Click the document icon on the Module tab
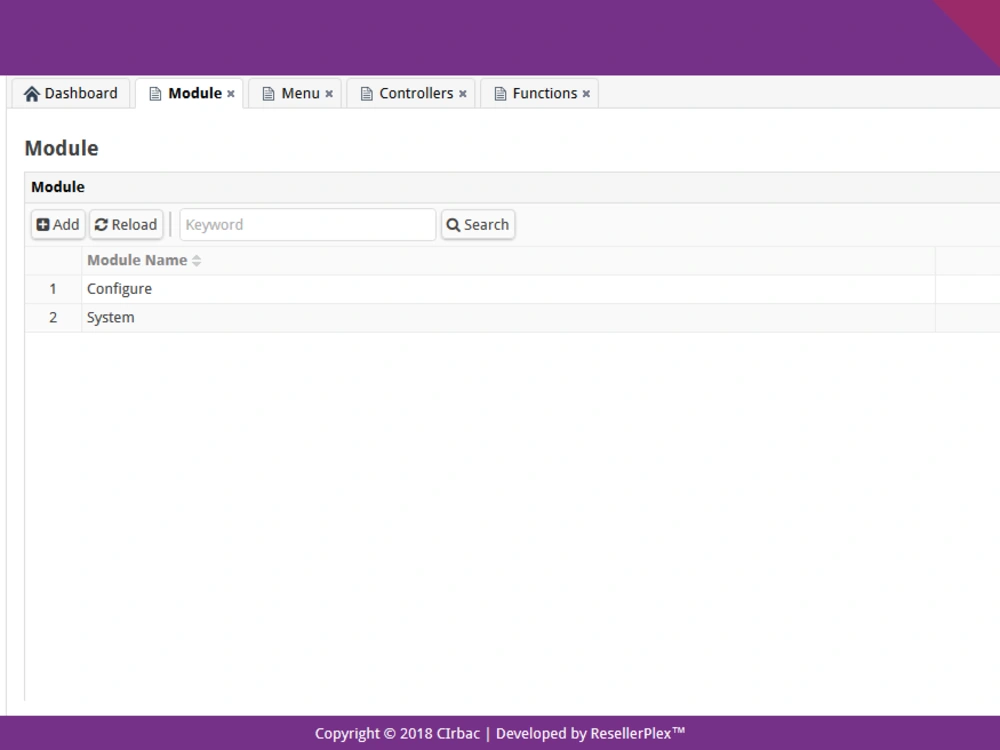Viewport: 1000px width, 750px height. click(155, 93)
